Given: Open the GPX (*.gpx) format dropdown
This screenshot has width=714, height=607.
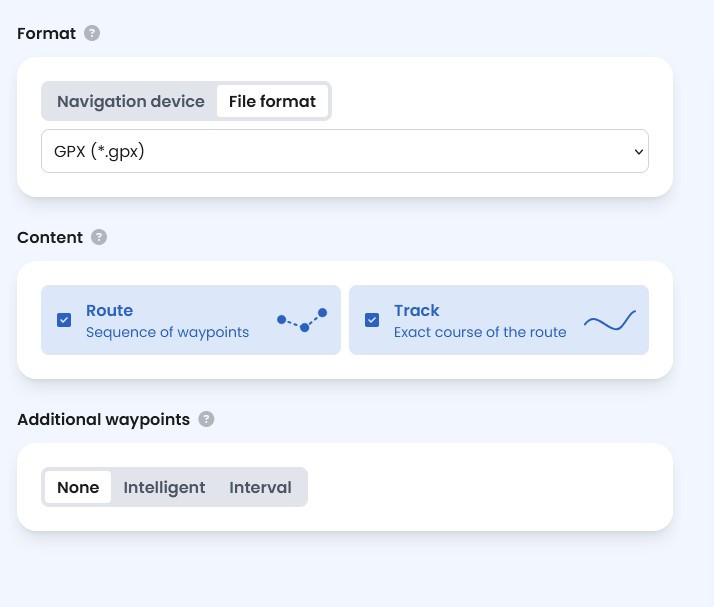Looking at the screenshot, I should 345,151.
